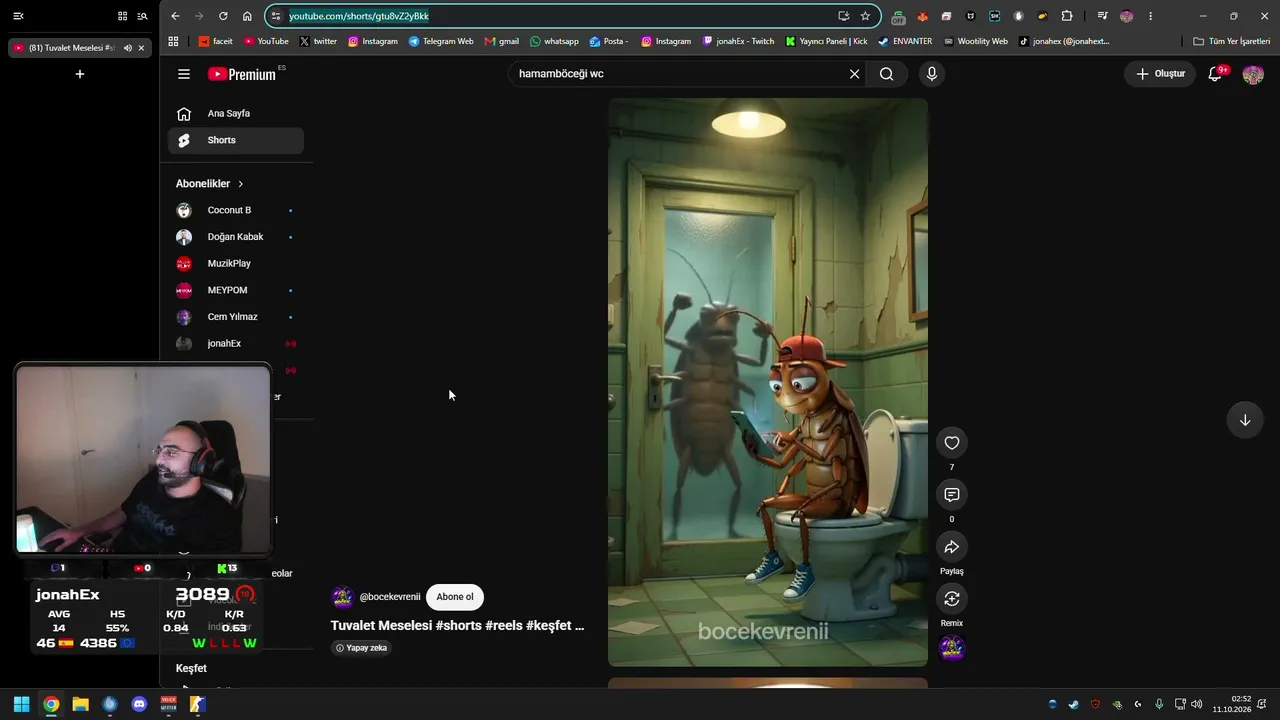
Task: Open Coconut B subscription channel
Action: coord(236,210)
